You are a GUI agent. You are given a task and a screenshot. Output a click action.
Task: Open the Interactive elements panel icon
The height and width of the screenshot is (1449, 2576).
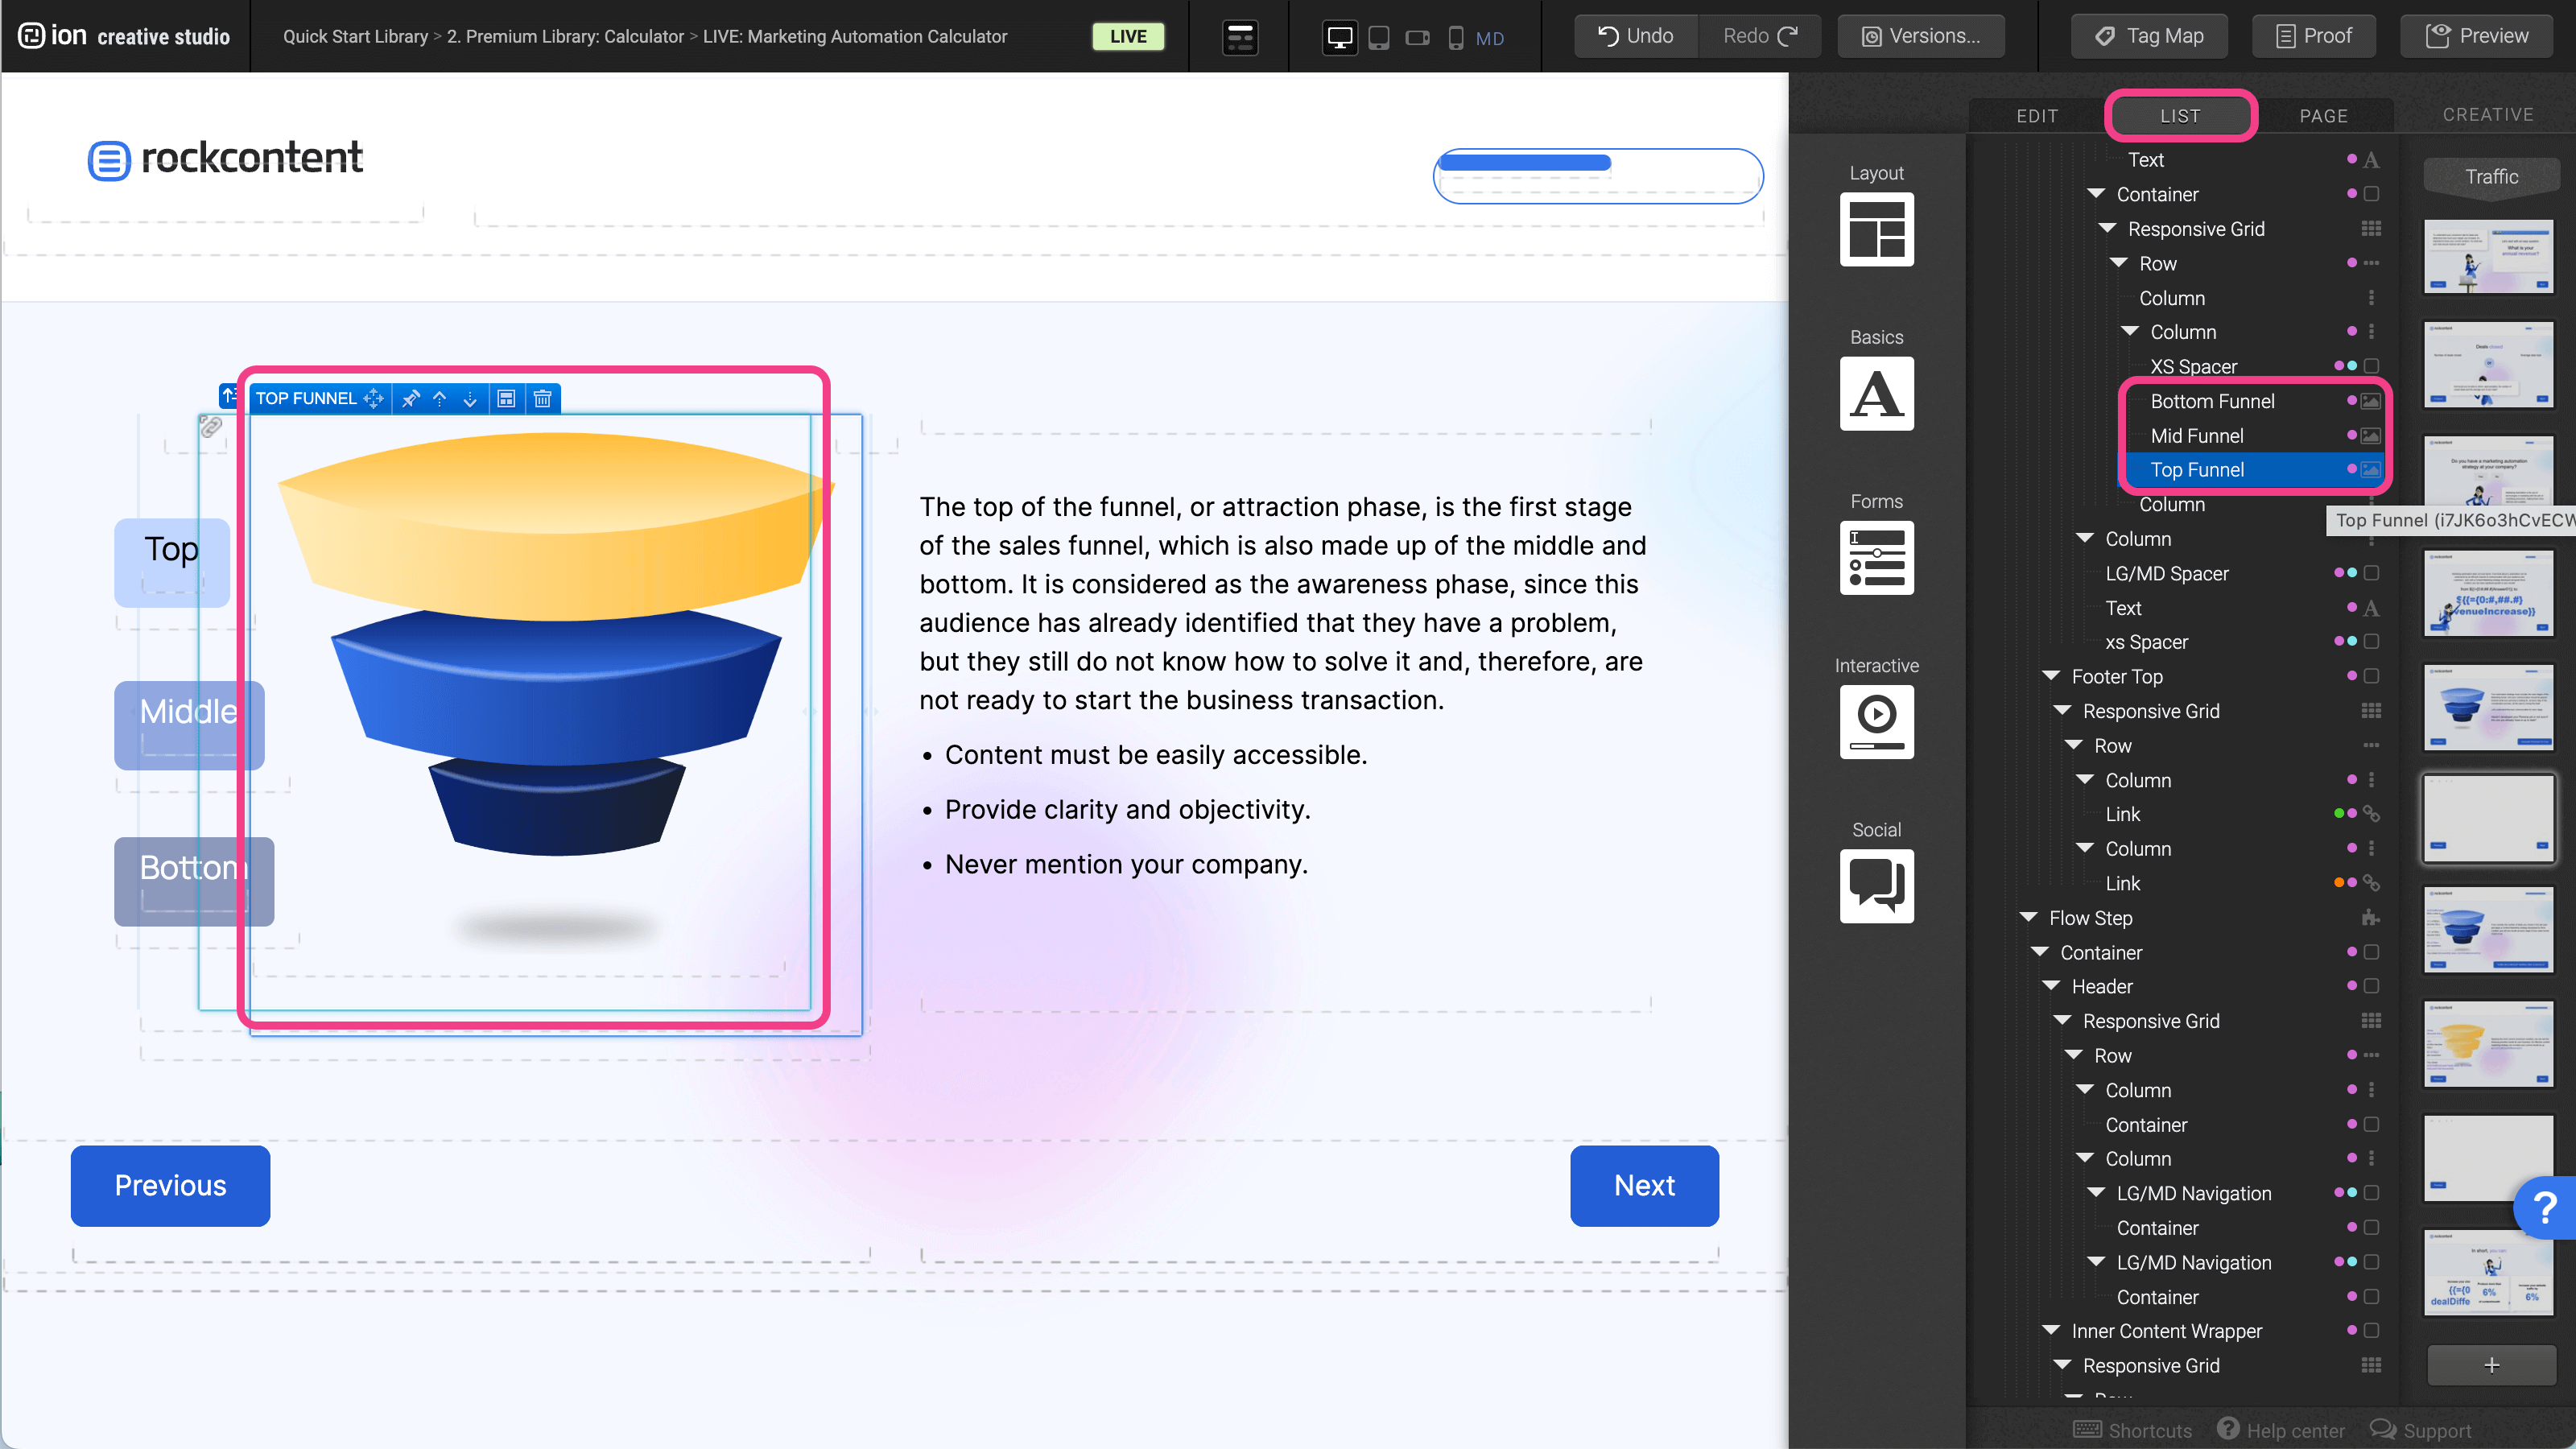tap(1876, 721)
